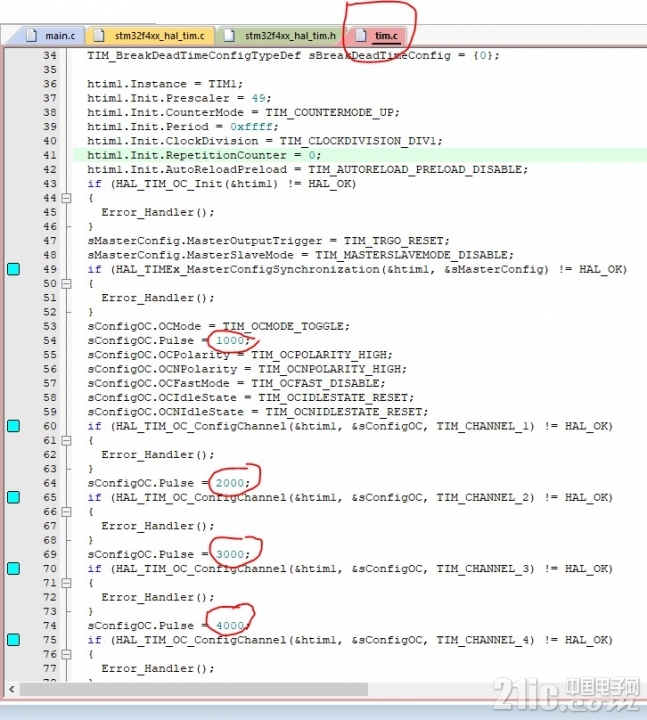Click TIM_OCNIDLESTATE_RESET on line 59
The image size is (647, 720).
tap(343, 411)
